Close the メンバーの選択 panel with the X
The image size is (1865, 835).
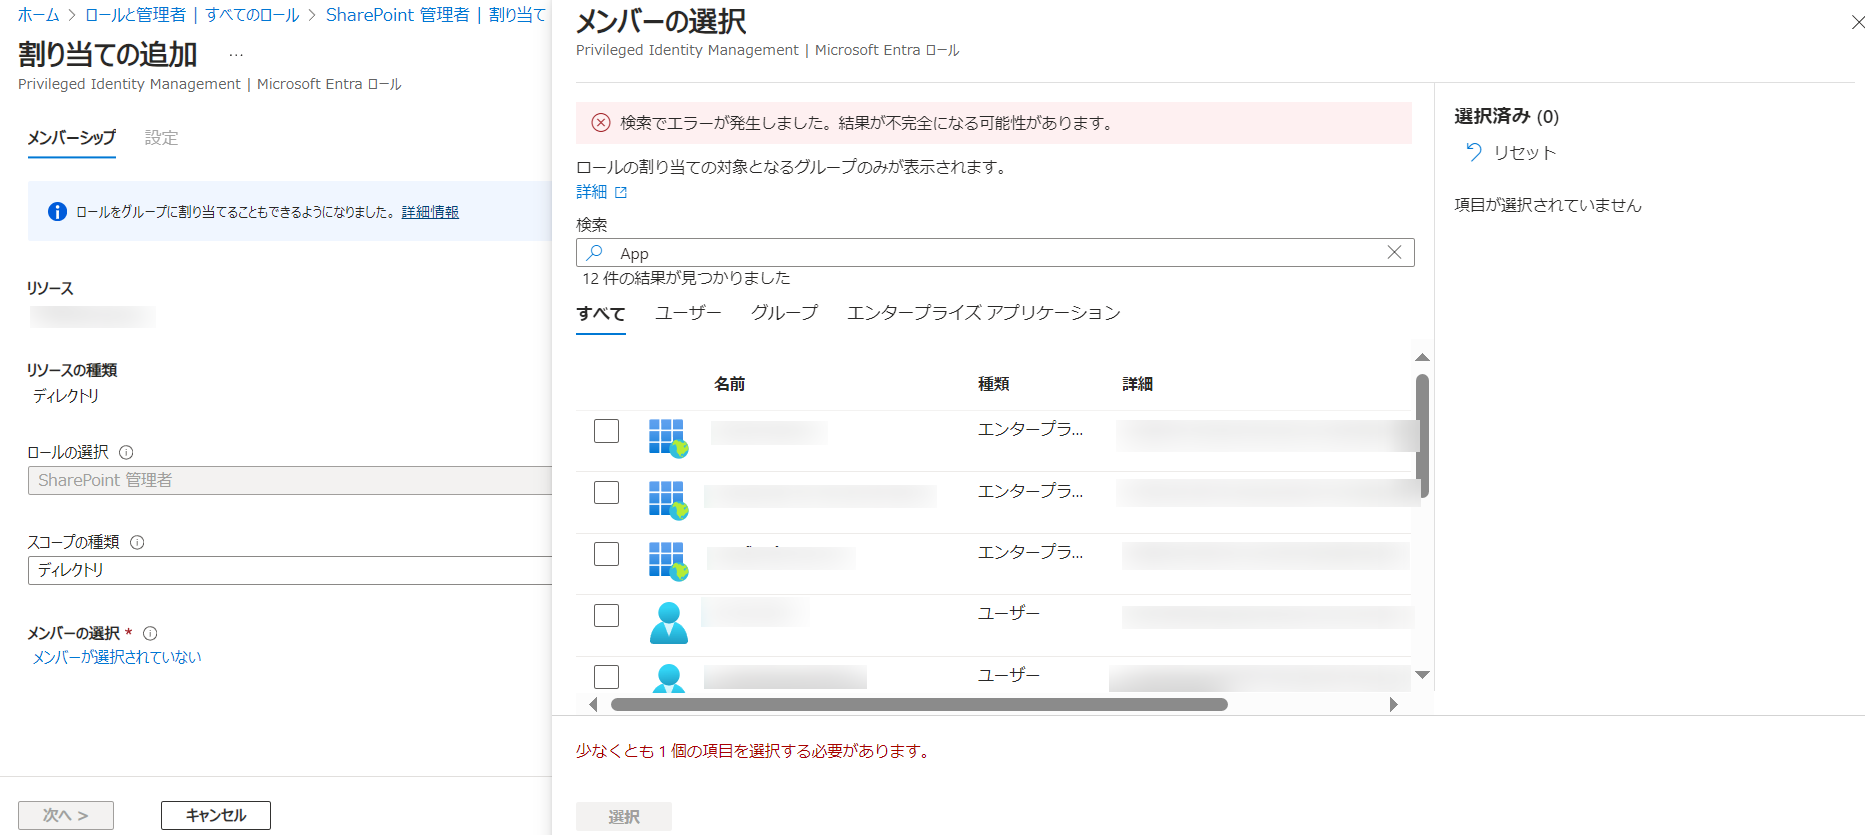[x=1857, y=22]
